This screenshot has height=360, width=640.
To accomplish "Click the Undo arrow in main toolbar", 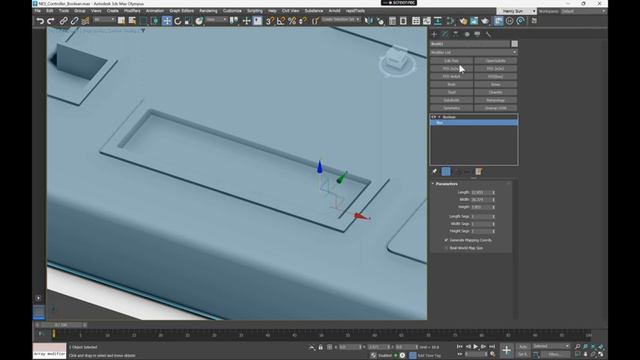I will 40,21.
